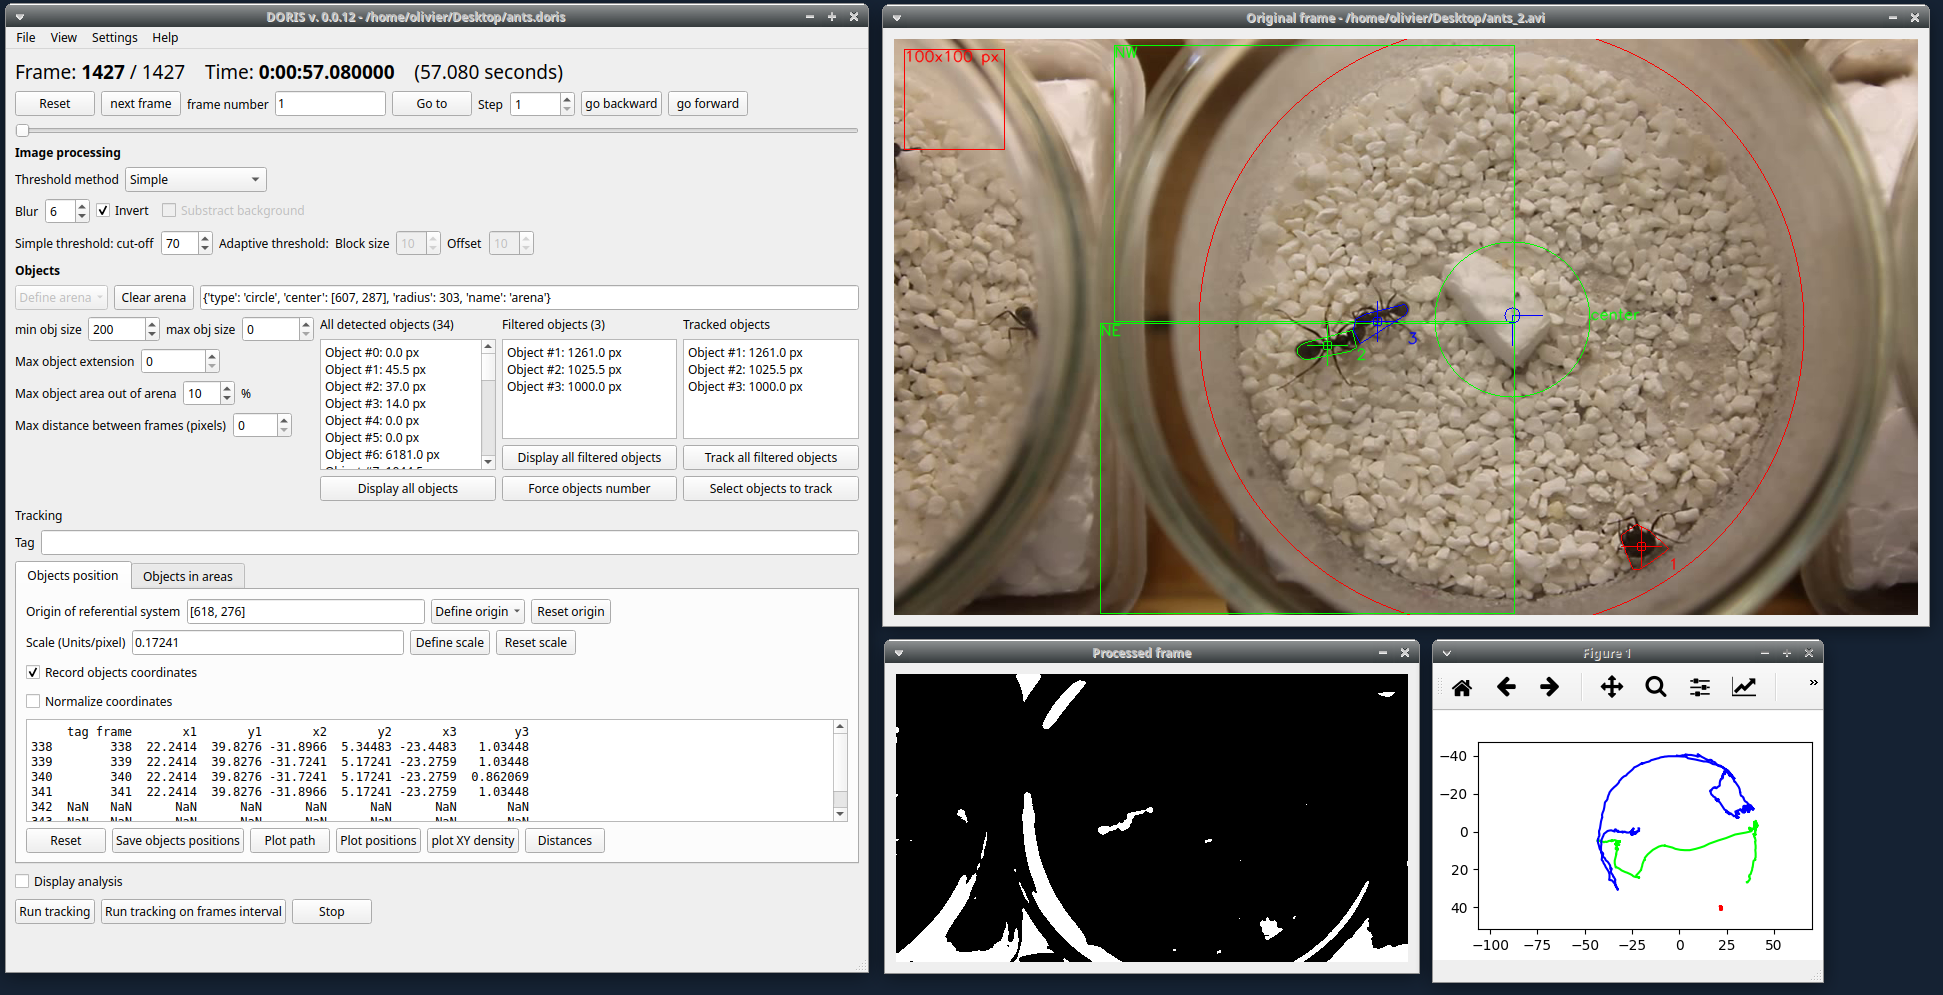Click the Plot path button
This screenshot has width=1943, height=995.
pos(290,841)
